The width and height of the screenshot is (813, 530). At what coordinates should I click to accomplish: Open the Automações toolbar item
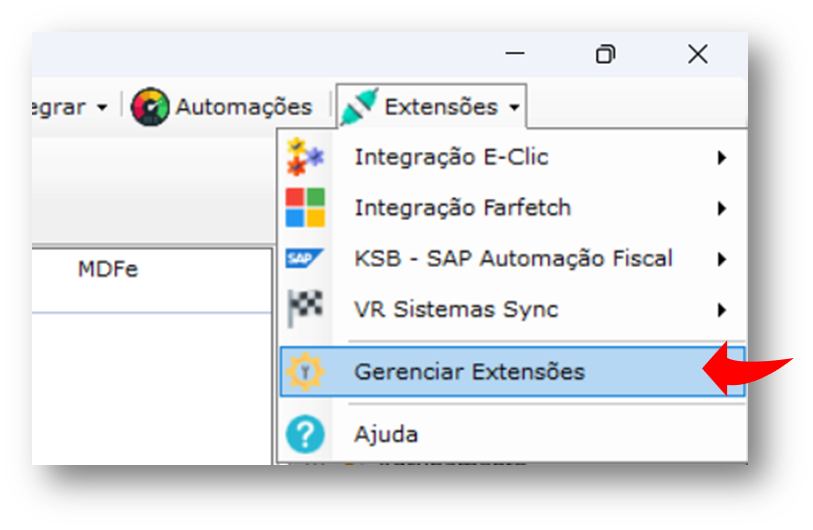pos(222,107)
